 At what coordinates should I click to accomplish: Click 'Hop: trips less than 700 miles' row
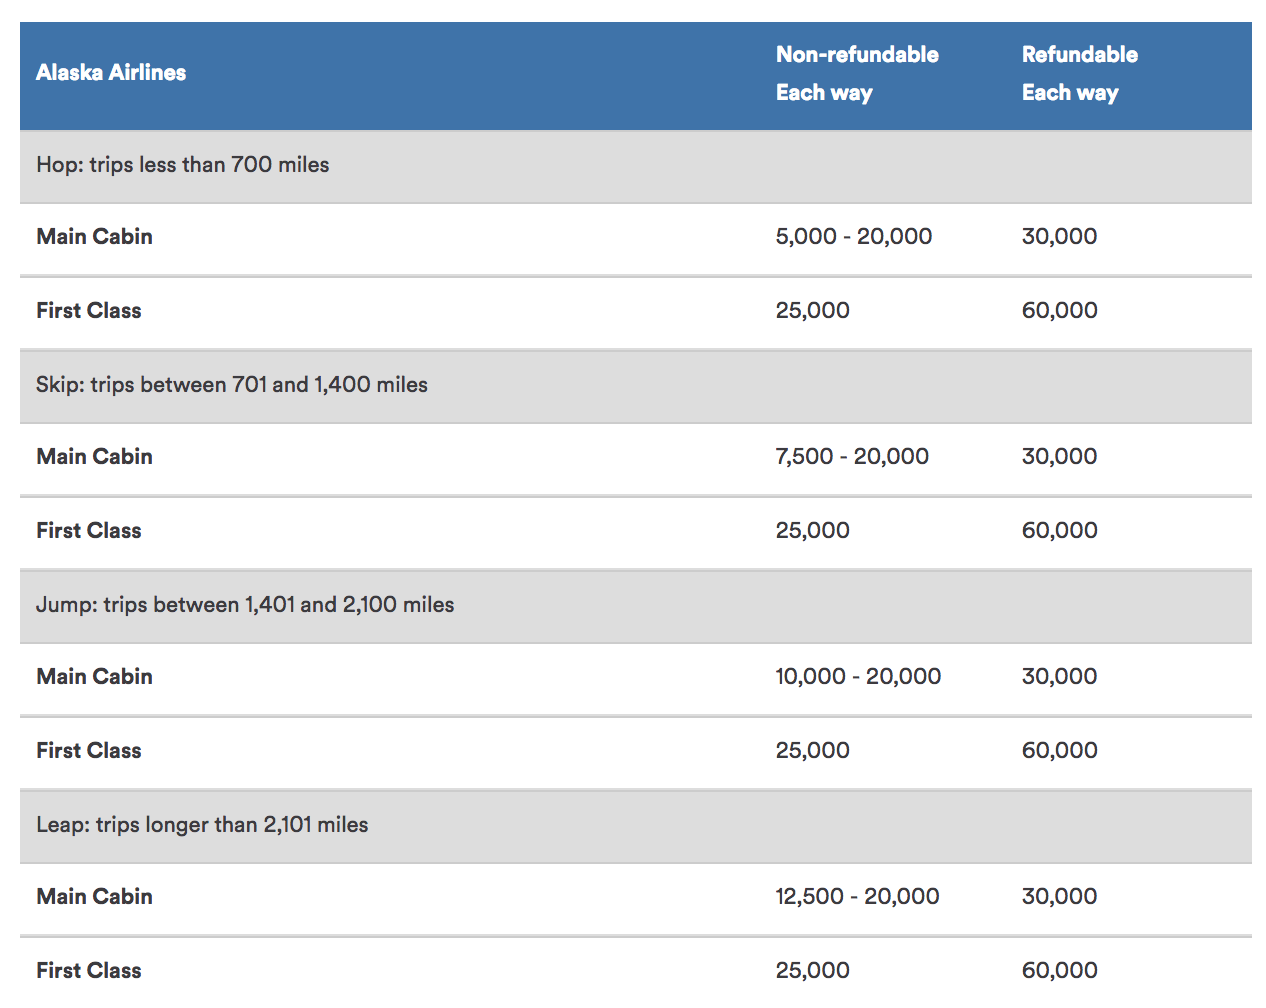[x=636, y=167]
